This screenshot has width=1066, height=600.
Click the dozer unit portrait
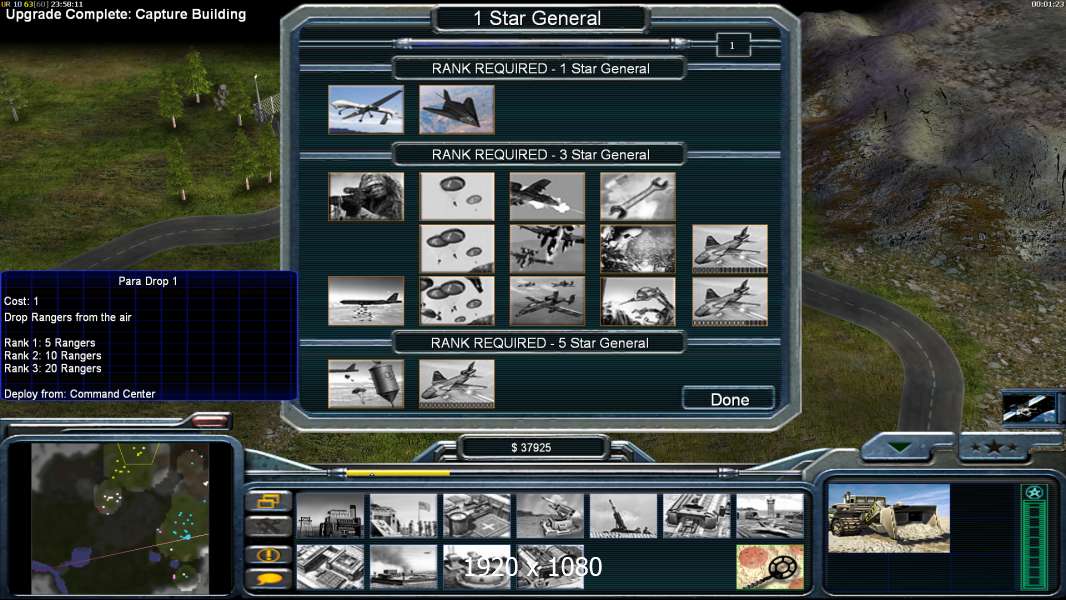889,518
